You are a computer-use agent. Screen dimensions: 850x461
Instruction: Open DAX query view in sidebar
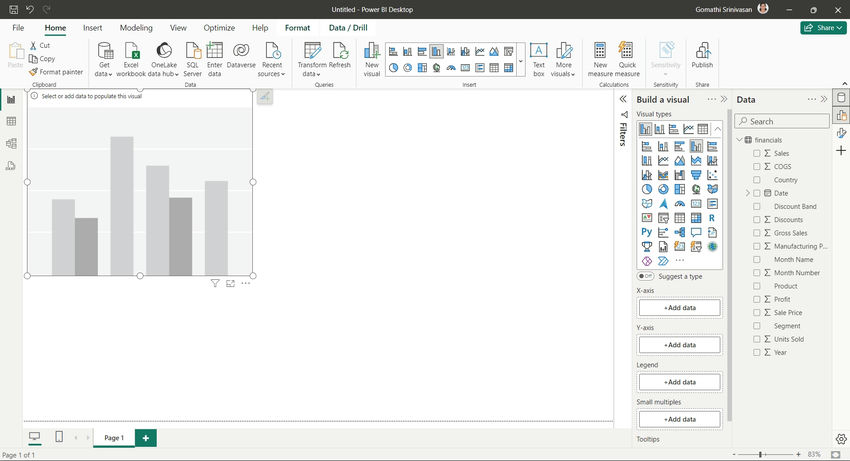(x=11, y=166)
